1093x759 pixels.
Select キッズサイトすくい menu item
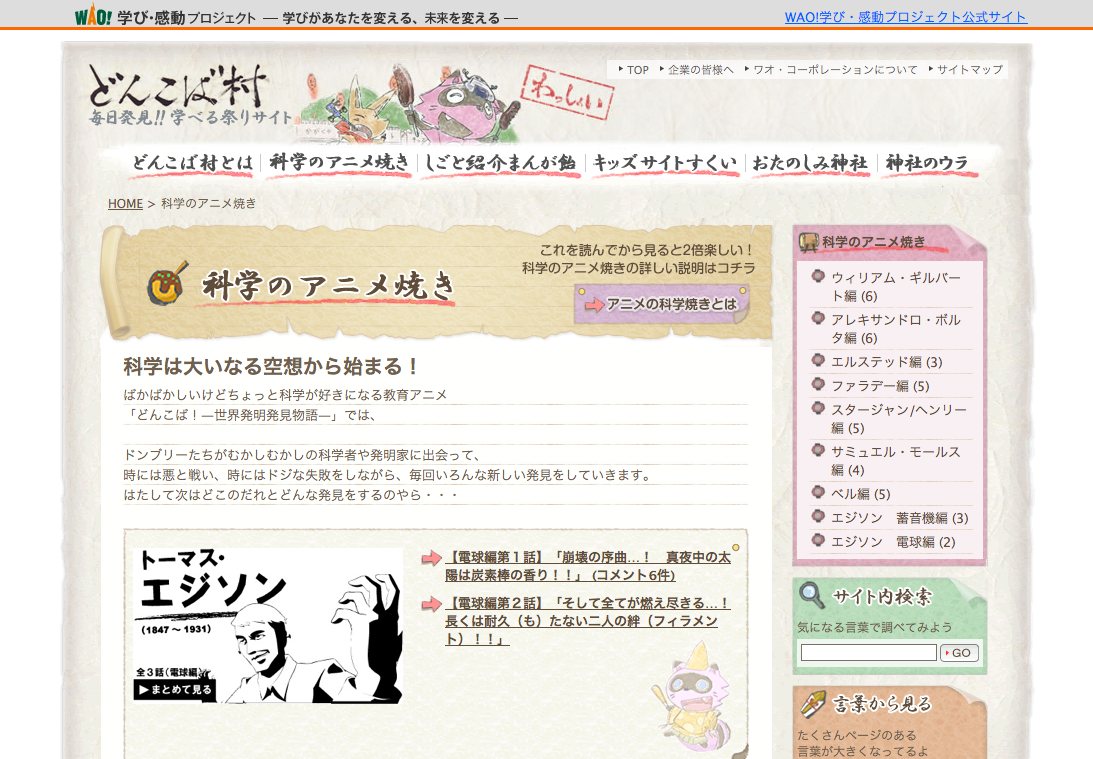(665, 163)
